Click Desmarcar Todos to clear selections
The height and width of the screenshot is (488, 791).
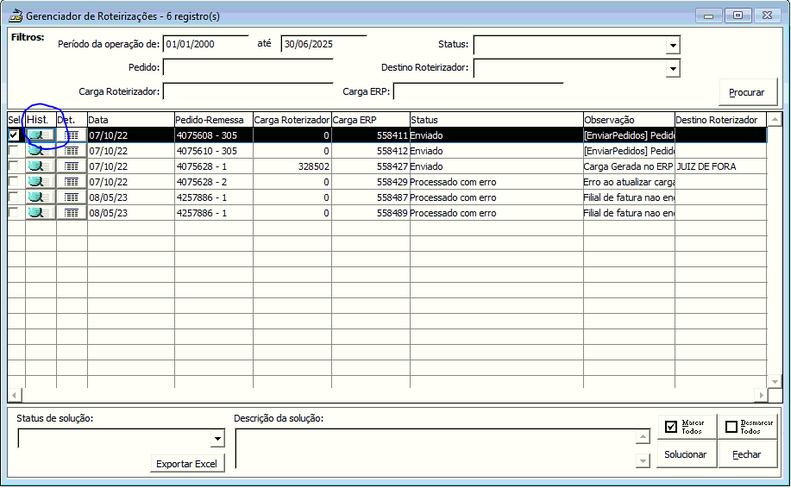pos(747,427)
